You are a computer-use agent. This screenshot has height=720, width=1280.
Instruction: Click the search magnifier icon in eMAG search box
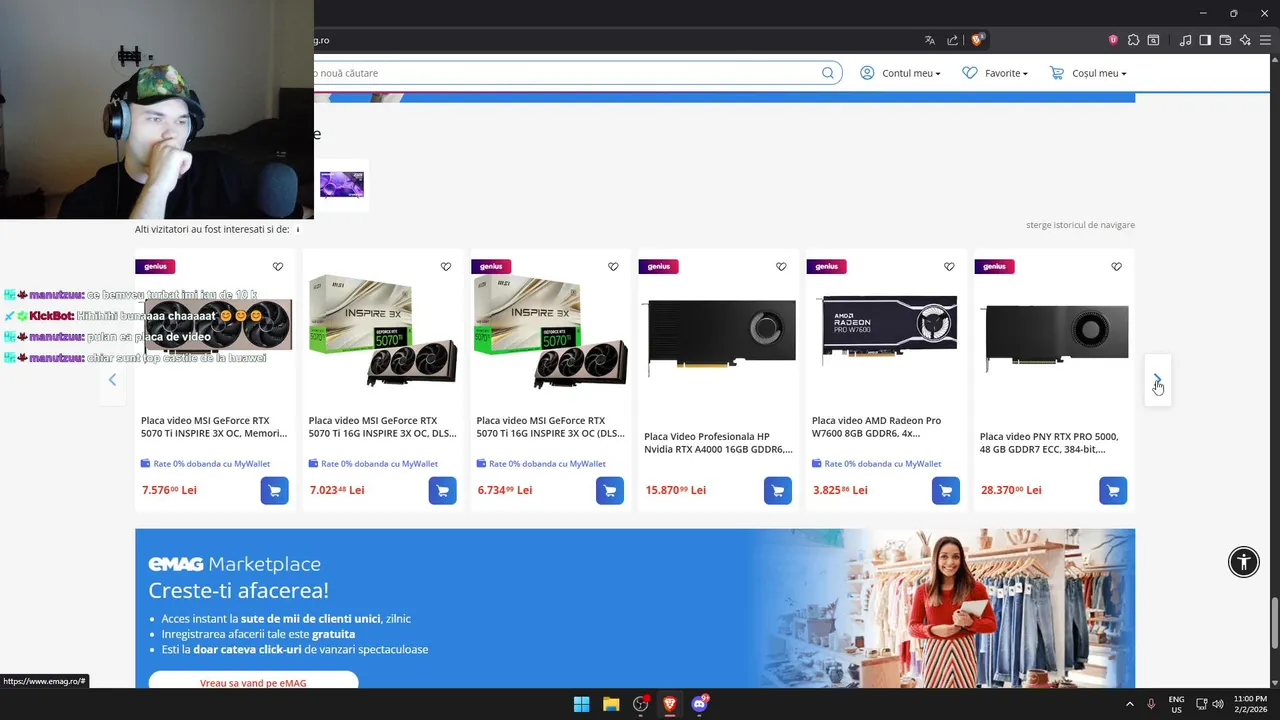pos(828,73)
